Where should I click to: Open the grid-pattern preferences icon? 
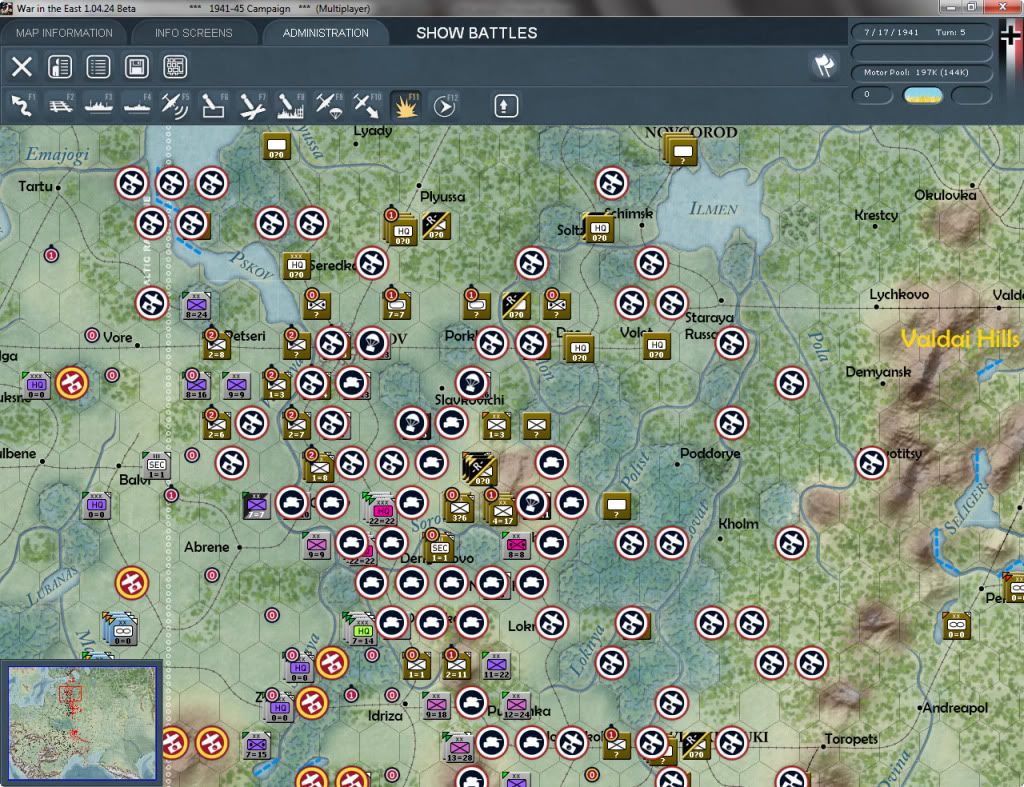click(175, 67)
